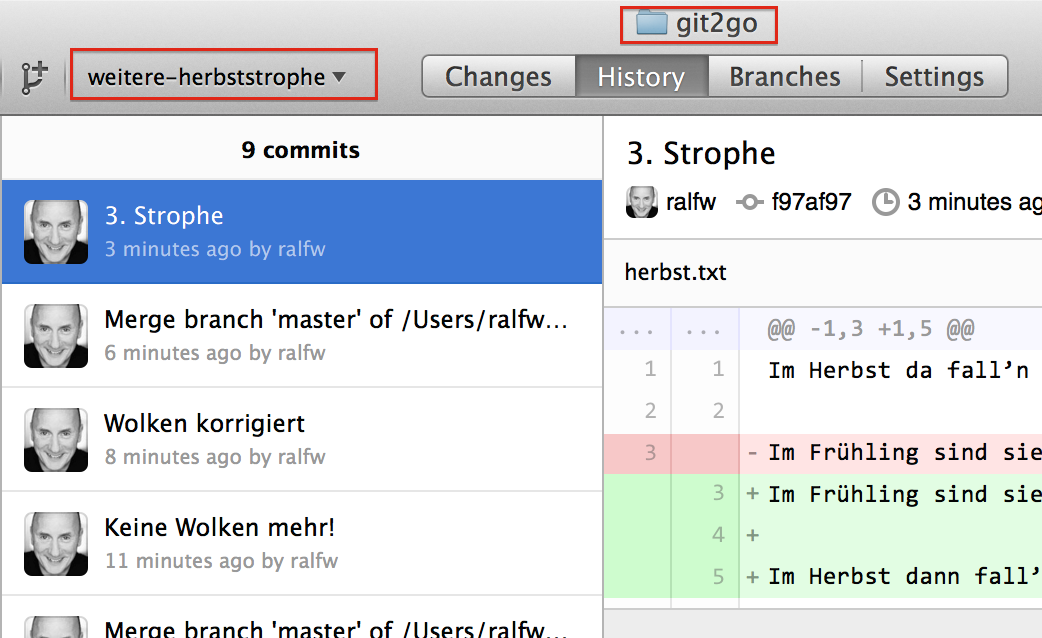The image size is (1042, 638).
Task: Click the '9 commits' header
Action: pyautogui.click(x=300, y=150)
